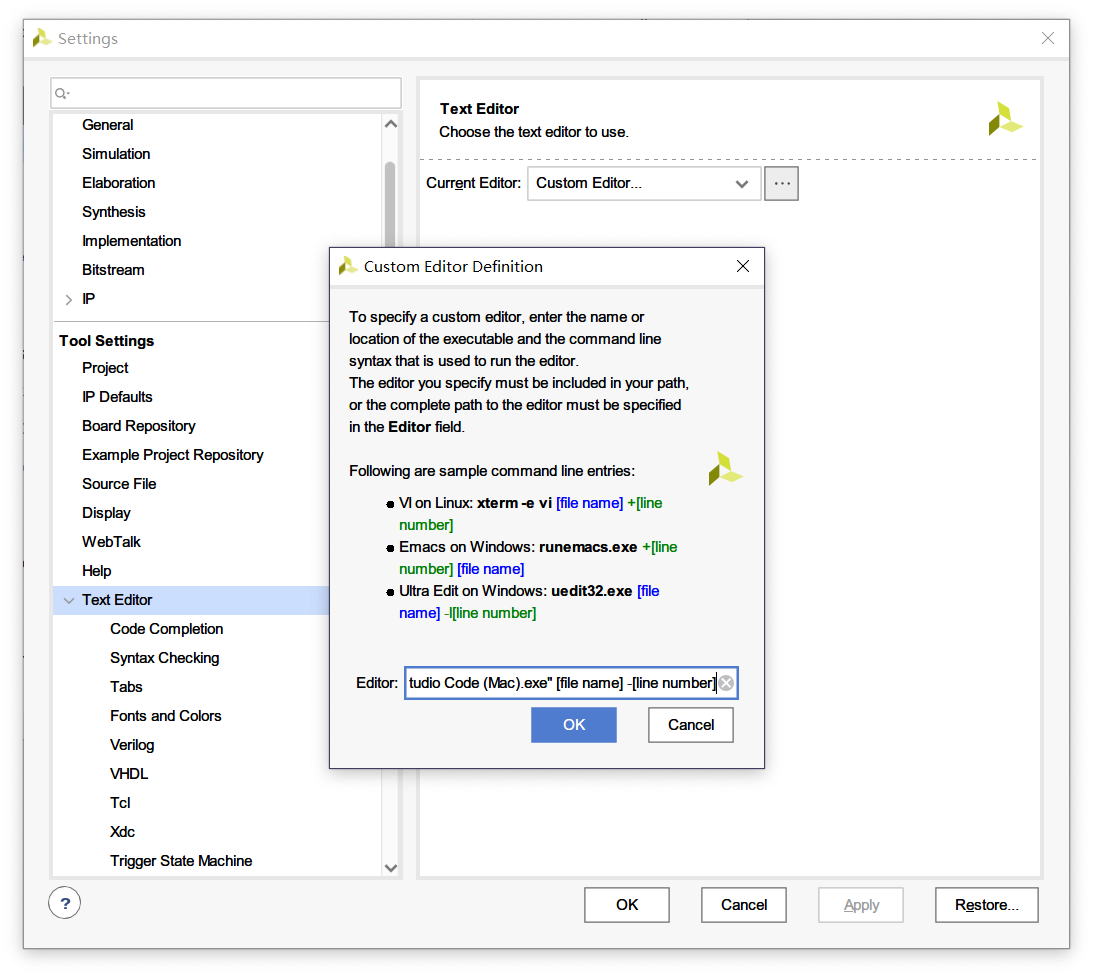
Task: Close the Custom Editor Definition dialog
Action: point(742,266)
